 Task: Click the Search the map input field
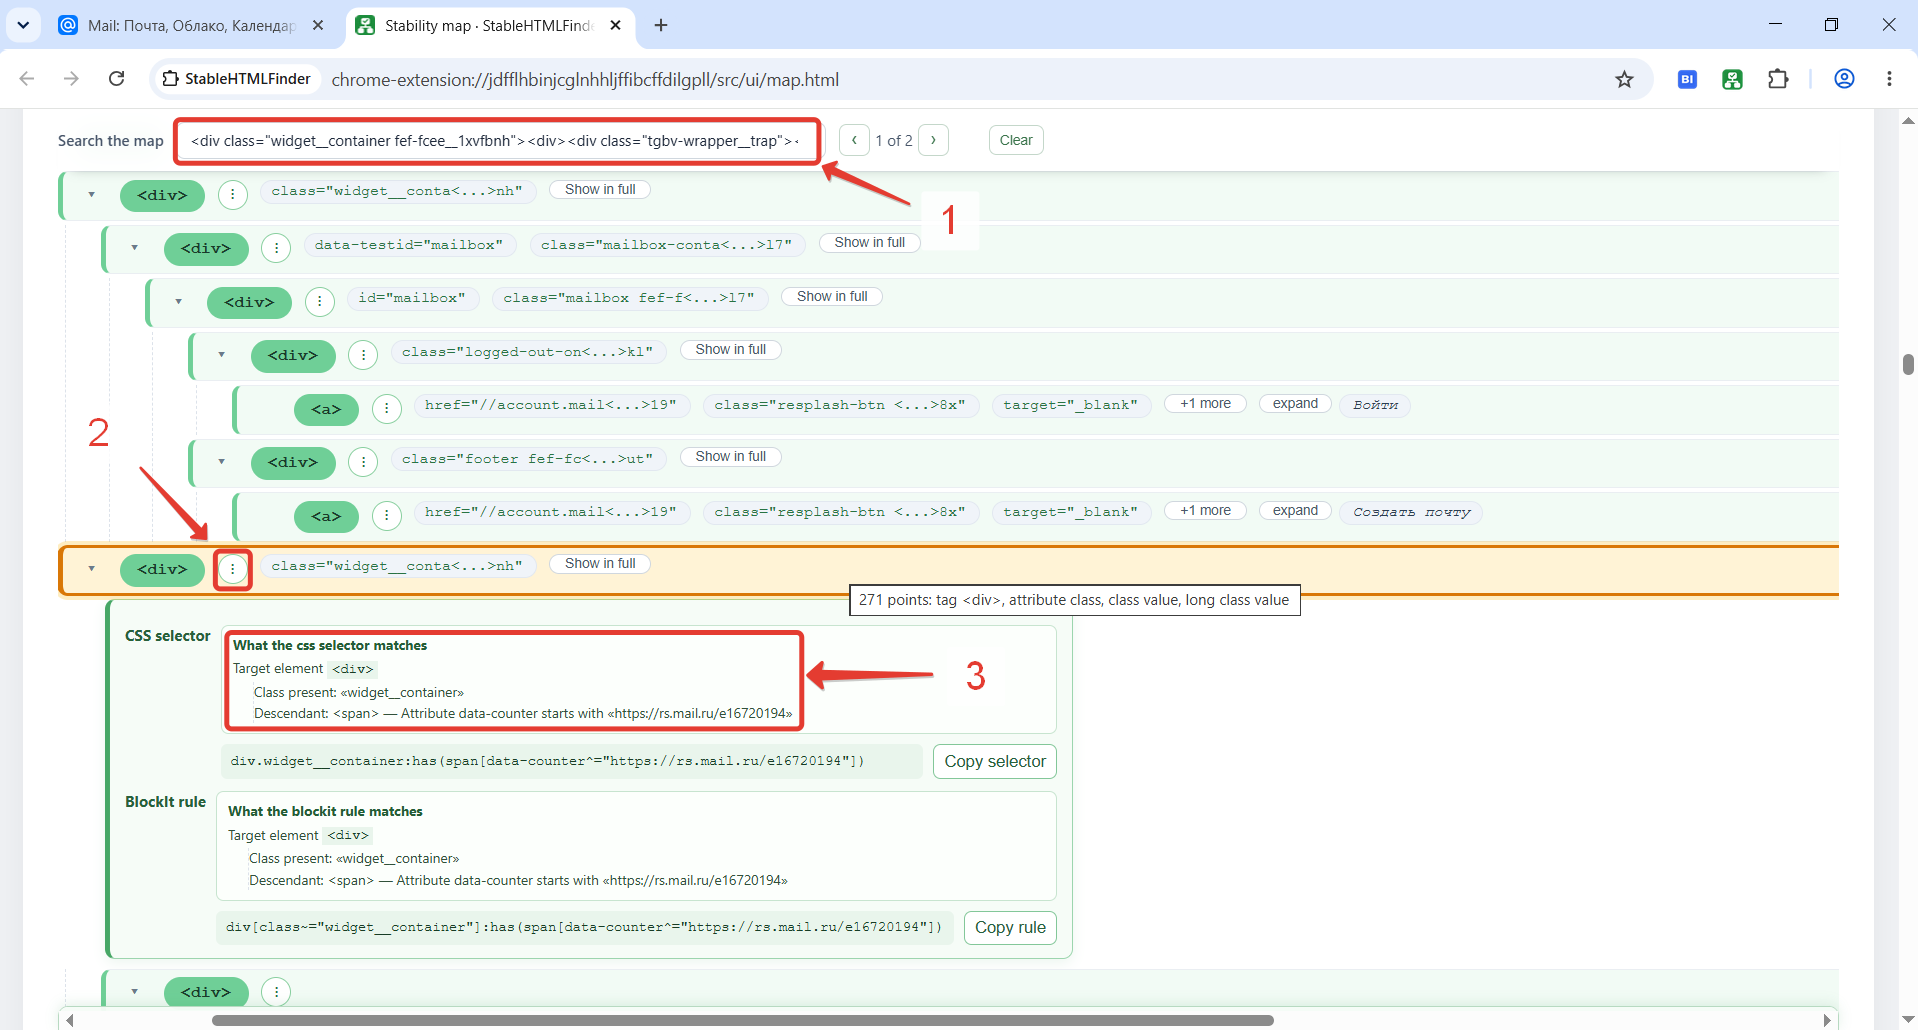click(x=497, y=141)
